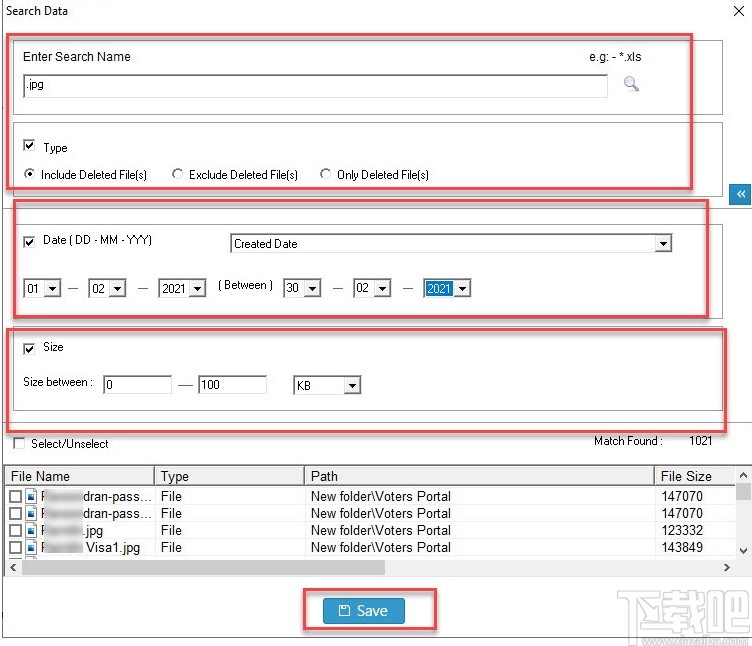Open the KB size unit dropdown
Viewport: 752px width, 646px height.
pyautogui.click(x=352, y=385)
